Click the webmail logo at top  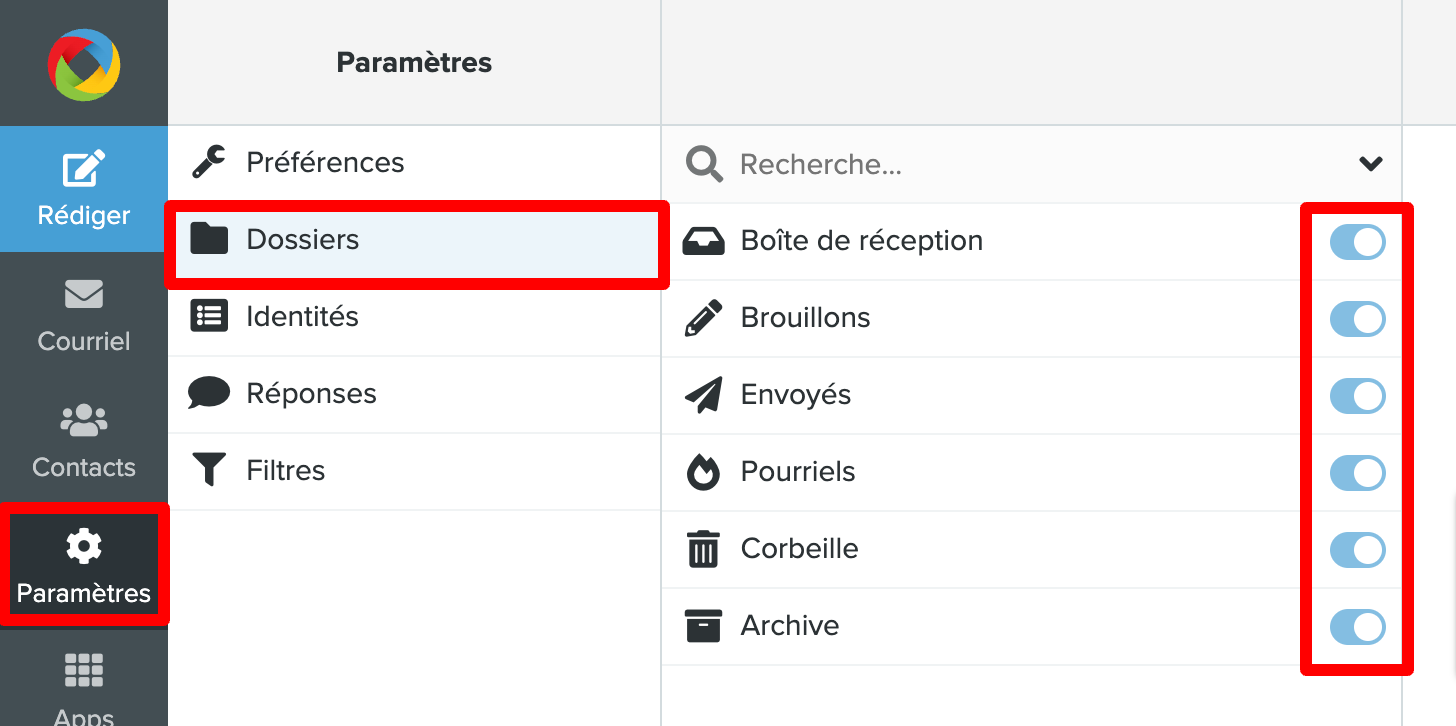click(84, 64)
